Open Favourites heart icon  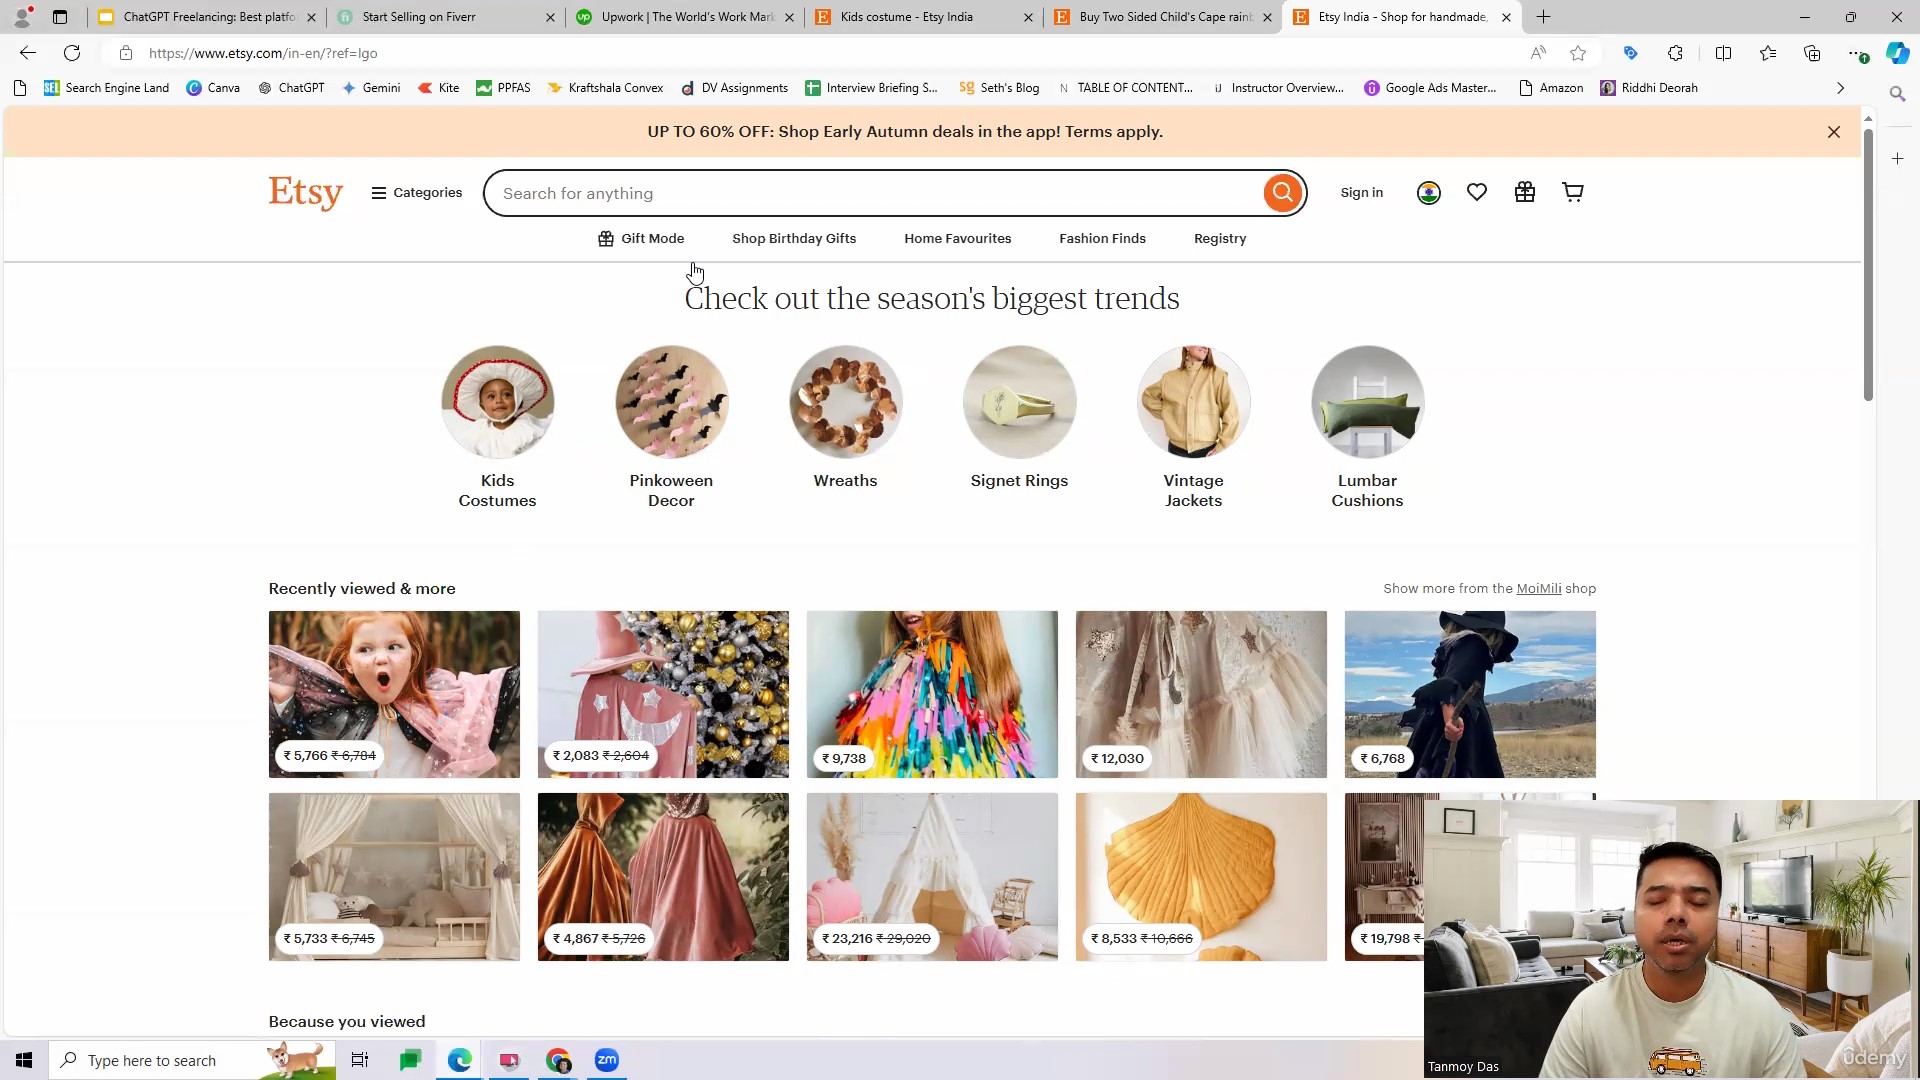click(1477, 192)
